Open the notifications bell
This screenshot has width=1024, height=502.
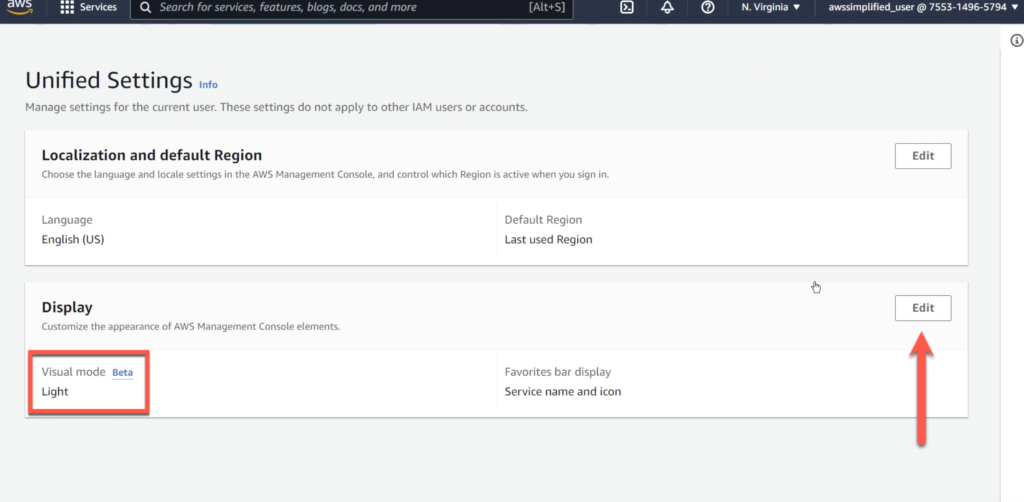(668, 7)
